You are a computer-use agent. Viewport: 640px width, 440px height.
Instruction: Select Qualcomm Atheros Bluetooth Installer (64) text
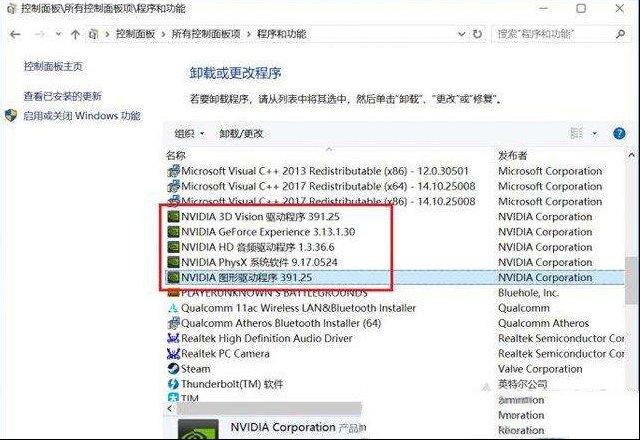click(x=281, y=323)
